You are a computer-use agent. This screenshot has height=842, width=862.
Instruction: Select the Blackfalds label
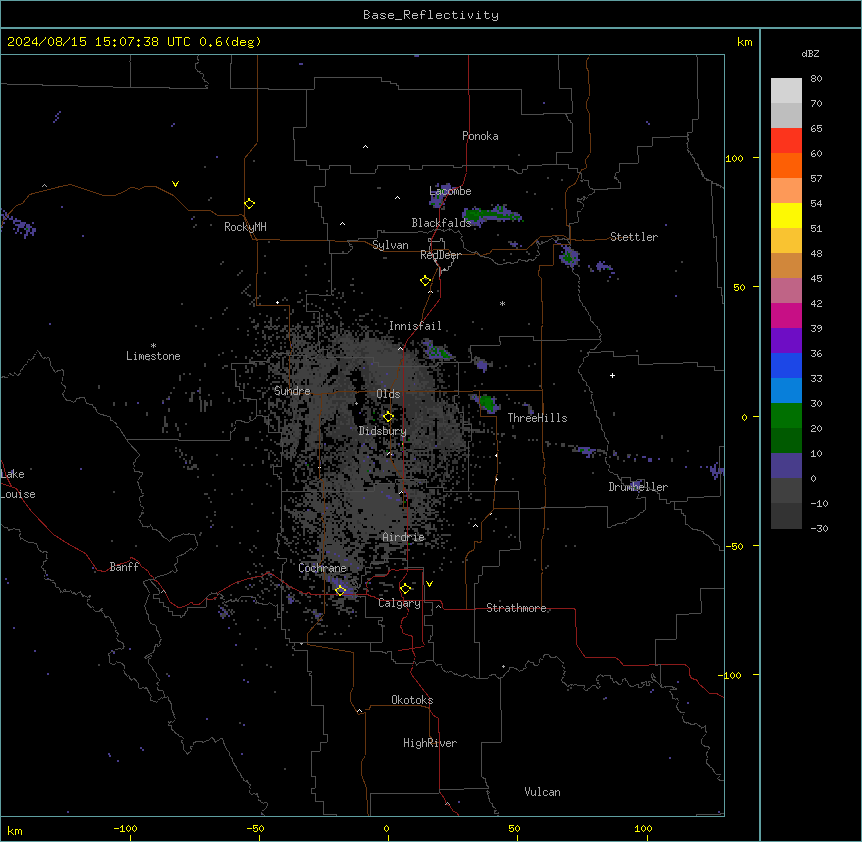pyautogui.click(x=441, y=223)
